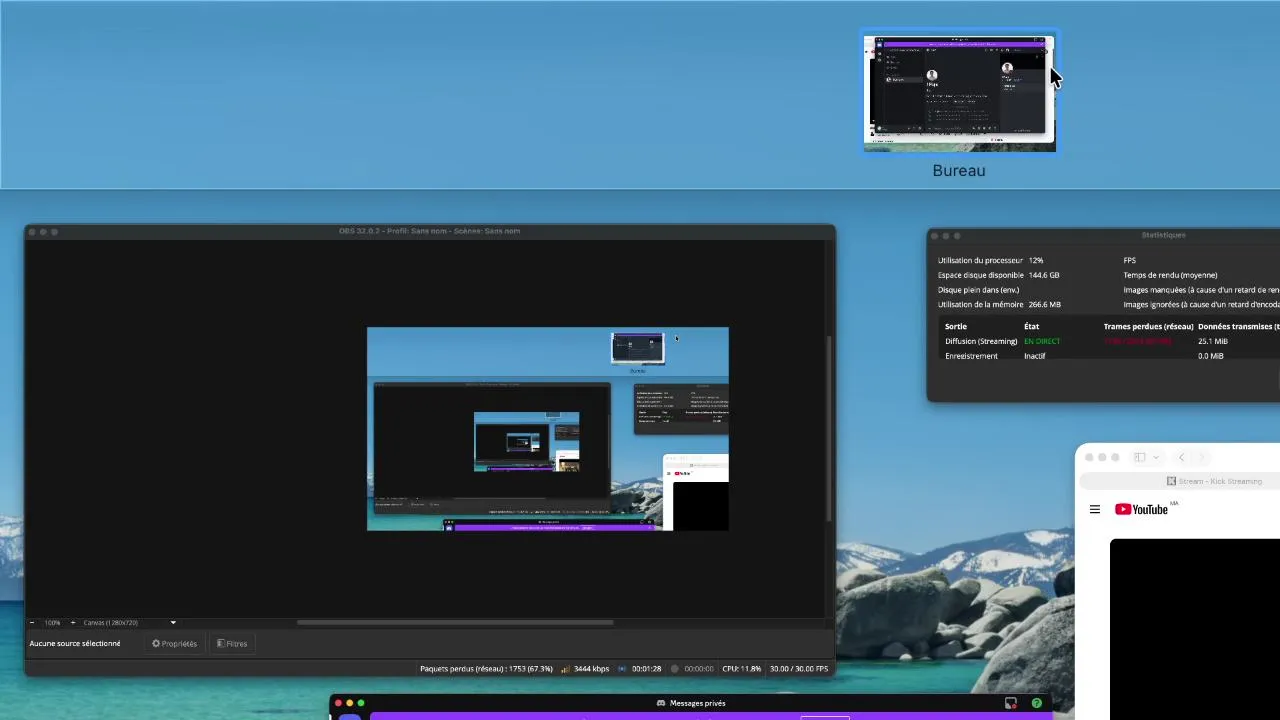Click the 30.00 / 30.00 FPS readout
The width and height of the screenshot is (1280, 720).
pos(799,669)
